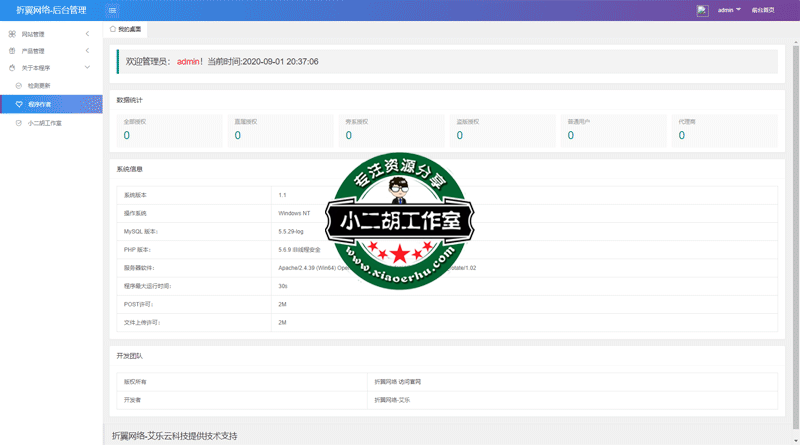Screen dimensions: 800x445
Task: Toggle the sidebar collapse icon in header
Action: (112, 10)
